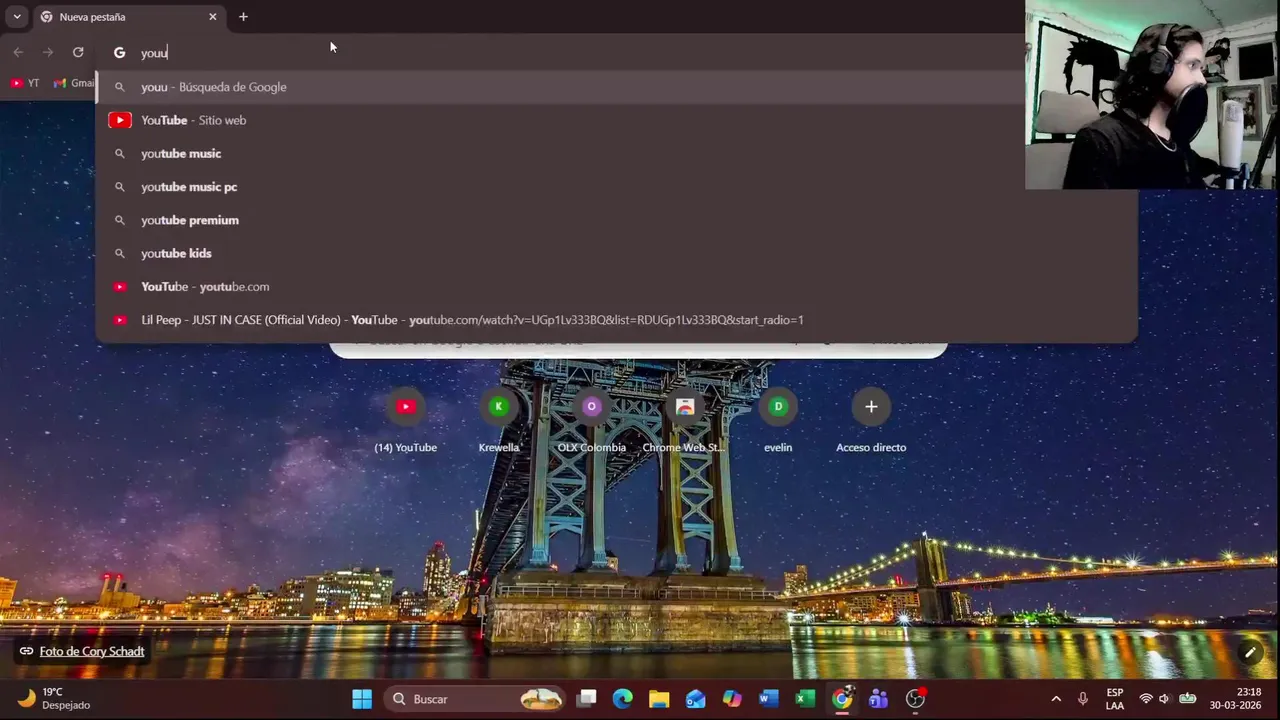
Task: Open the YT bookmark in the bookmarks bar
Action: coord(25,83)
